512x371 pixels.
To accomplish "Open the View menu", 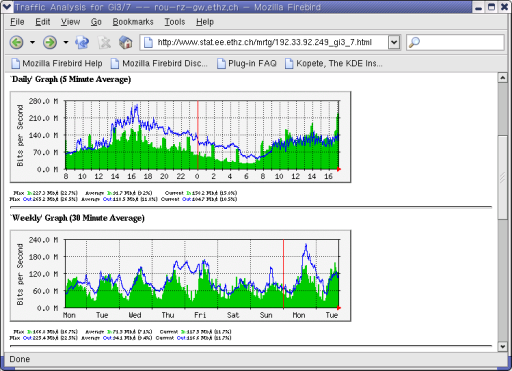I will [x=70, y=22].
